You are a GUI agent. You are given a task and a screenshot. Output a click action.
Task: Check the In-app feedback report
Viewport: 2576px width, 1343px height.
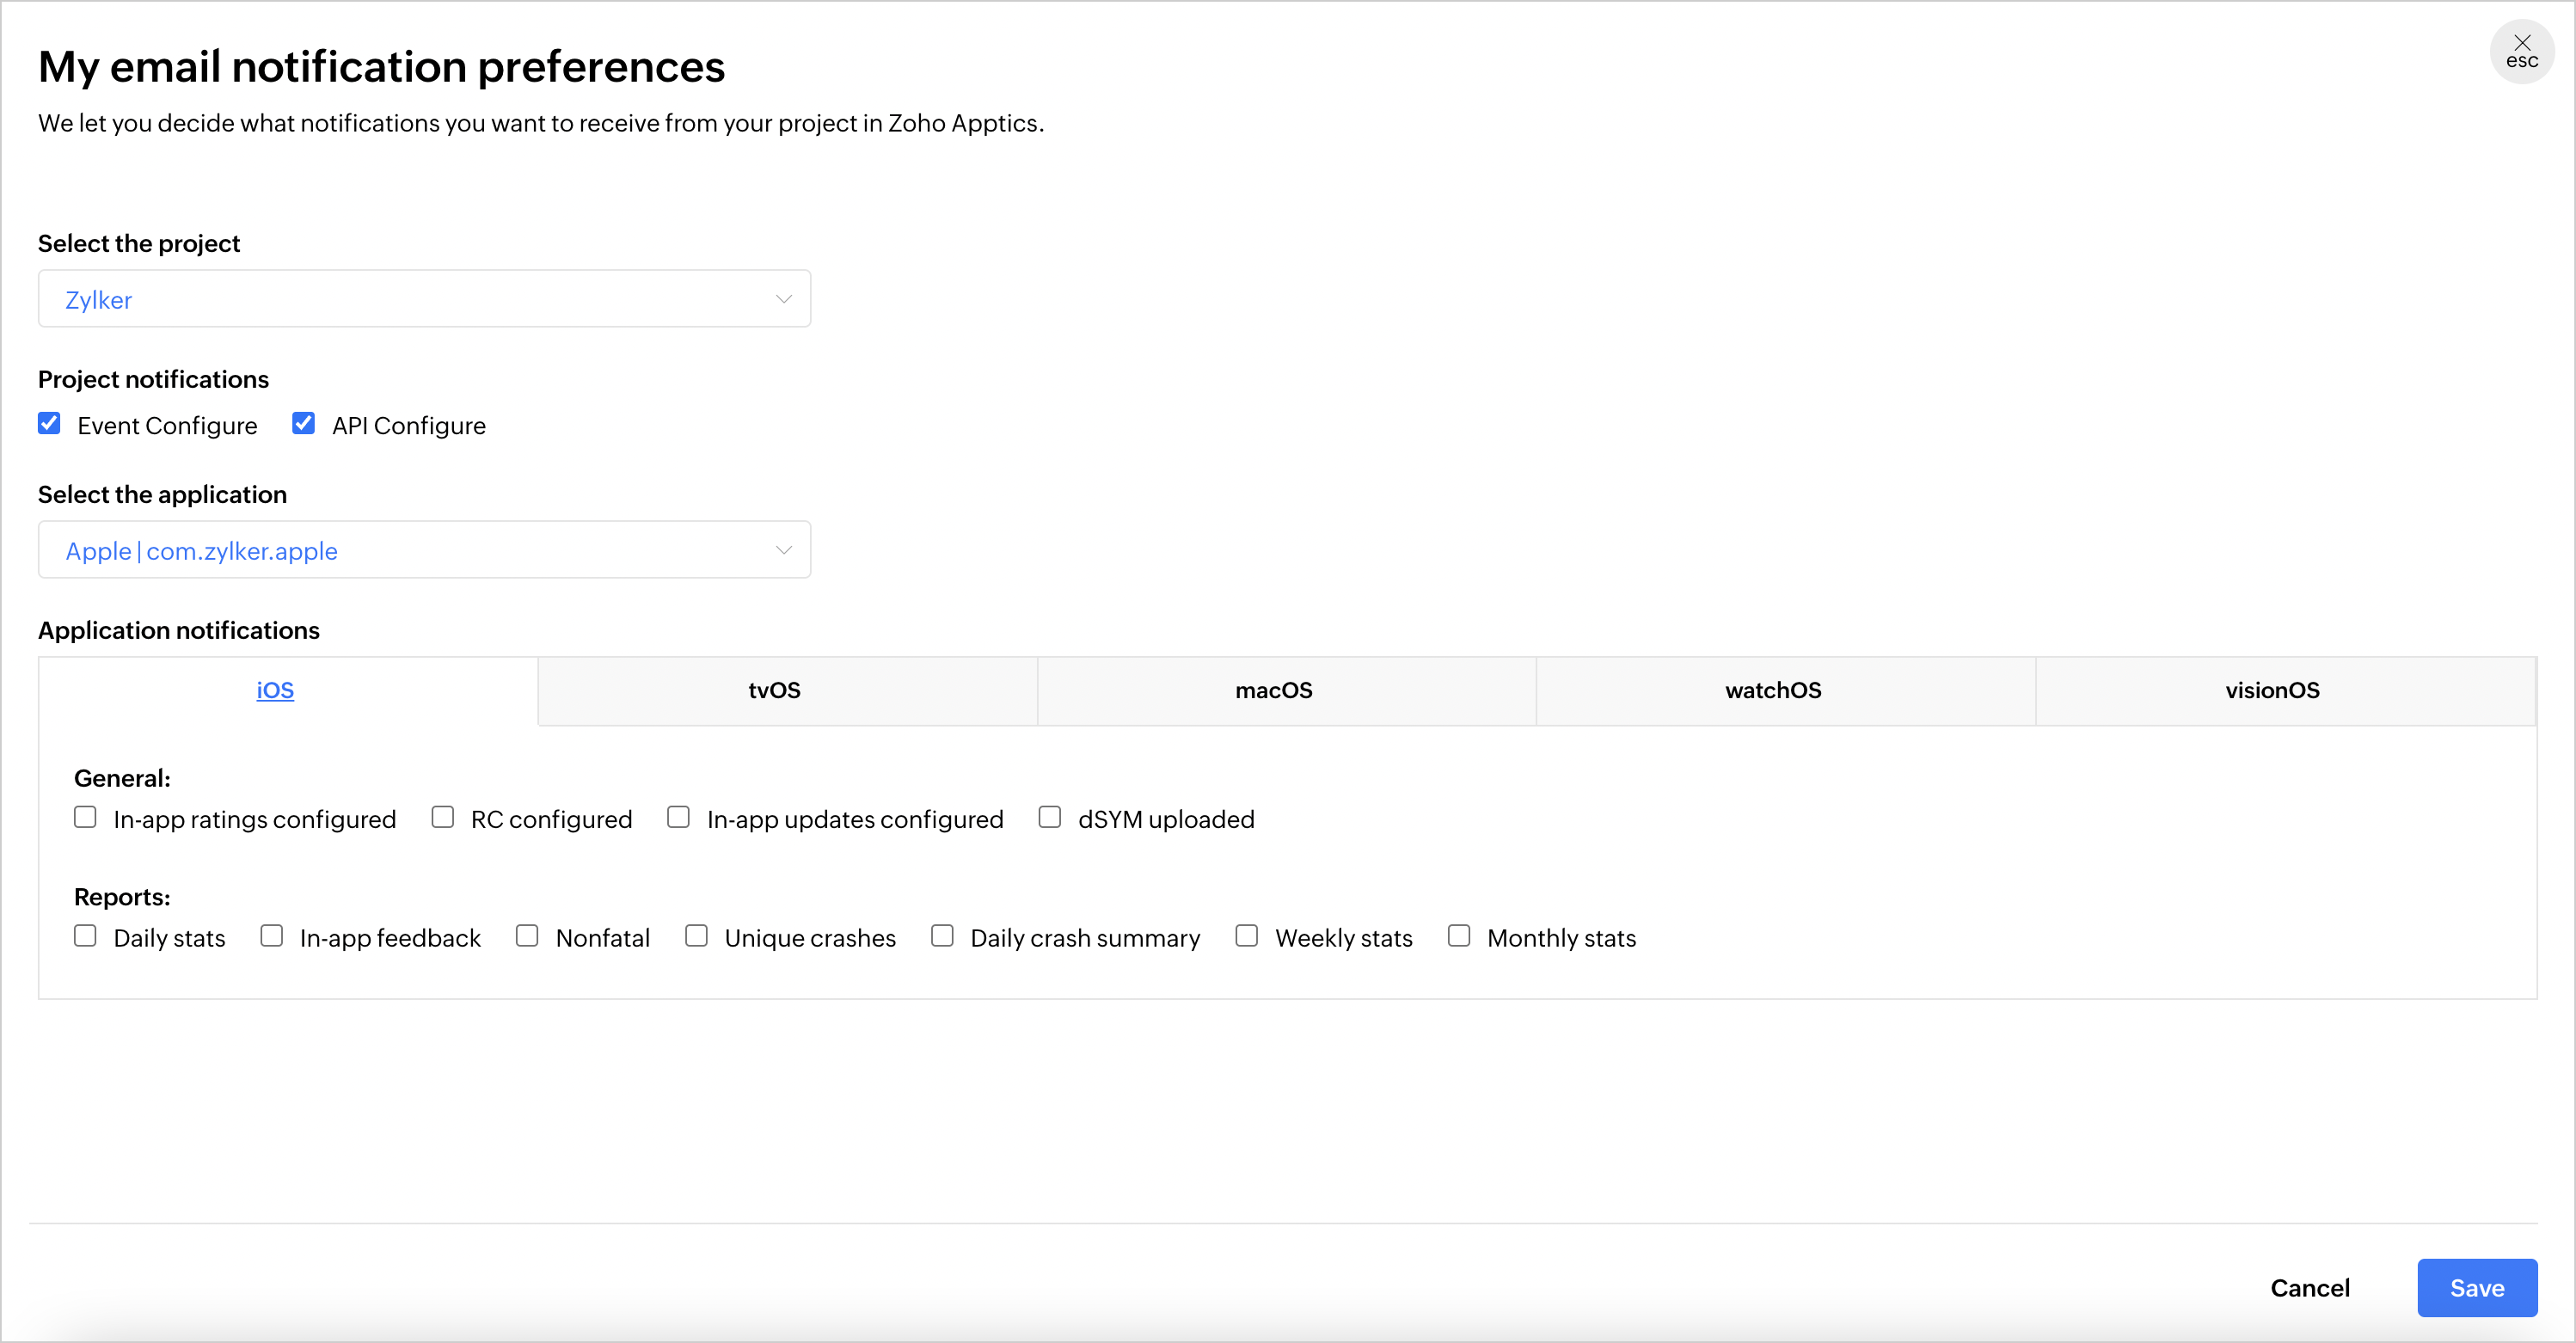[272, 936]
